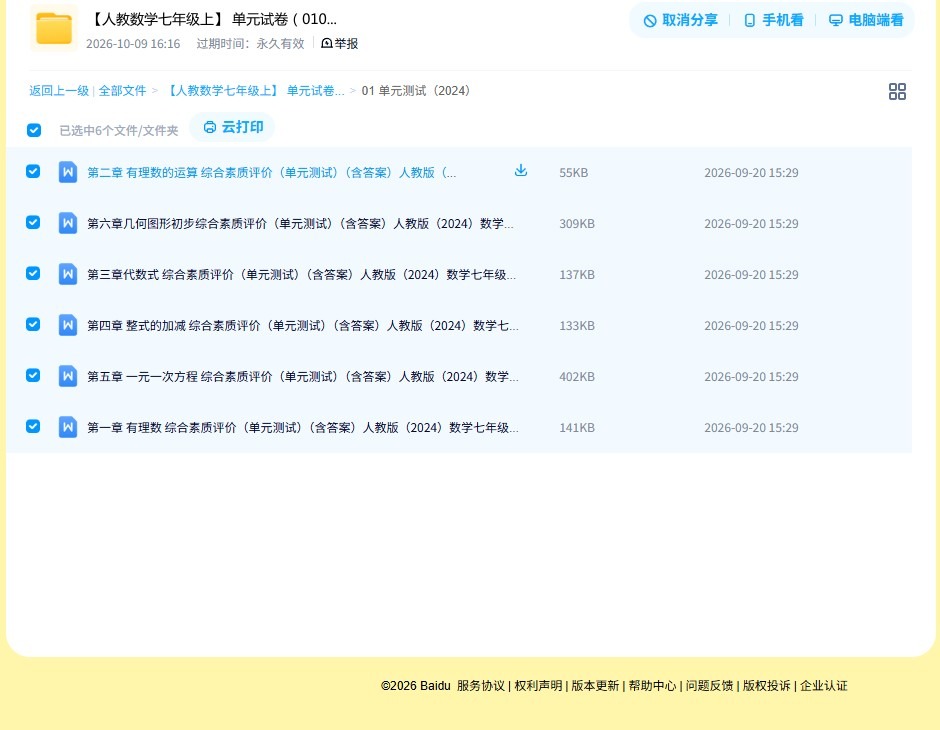Screen dimensions: 940x730
Task: Open the 【人教数学七年级上】单元试卷 breadcrumb
Action: click(x=254, y=91)
